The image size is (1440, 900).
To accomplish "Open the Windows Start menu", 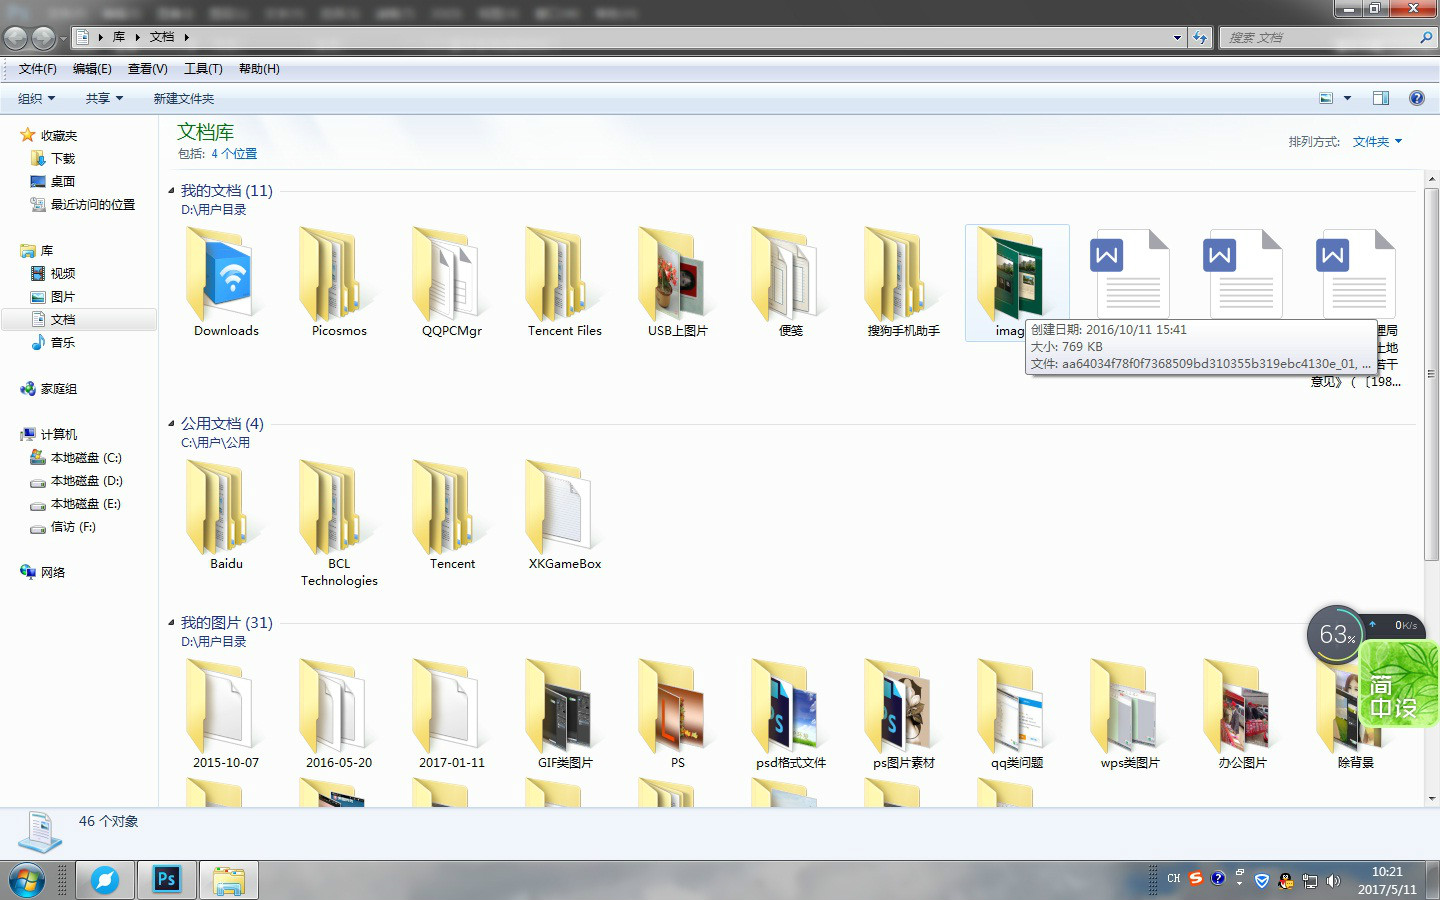I will 27,880.
